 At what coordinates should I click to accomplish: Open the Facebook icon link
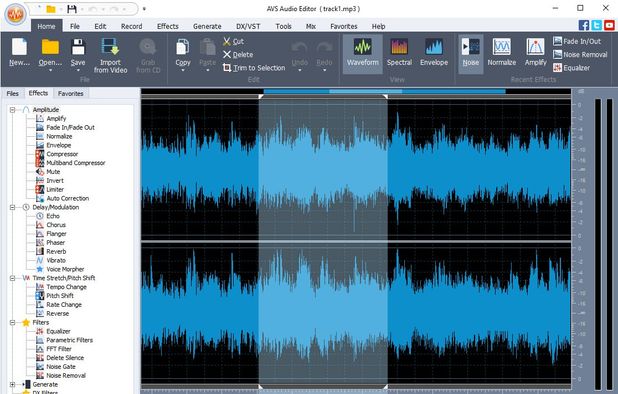click(x=584, y=25)
